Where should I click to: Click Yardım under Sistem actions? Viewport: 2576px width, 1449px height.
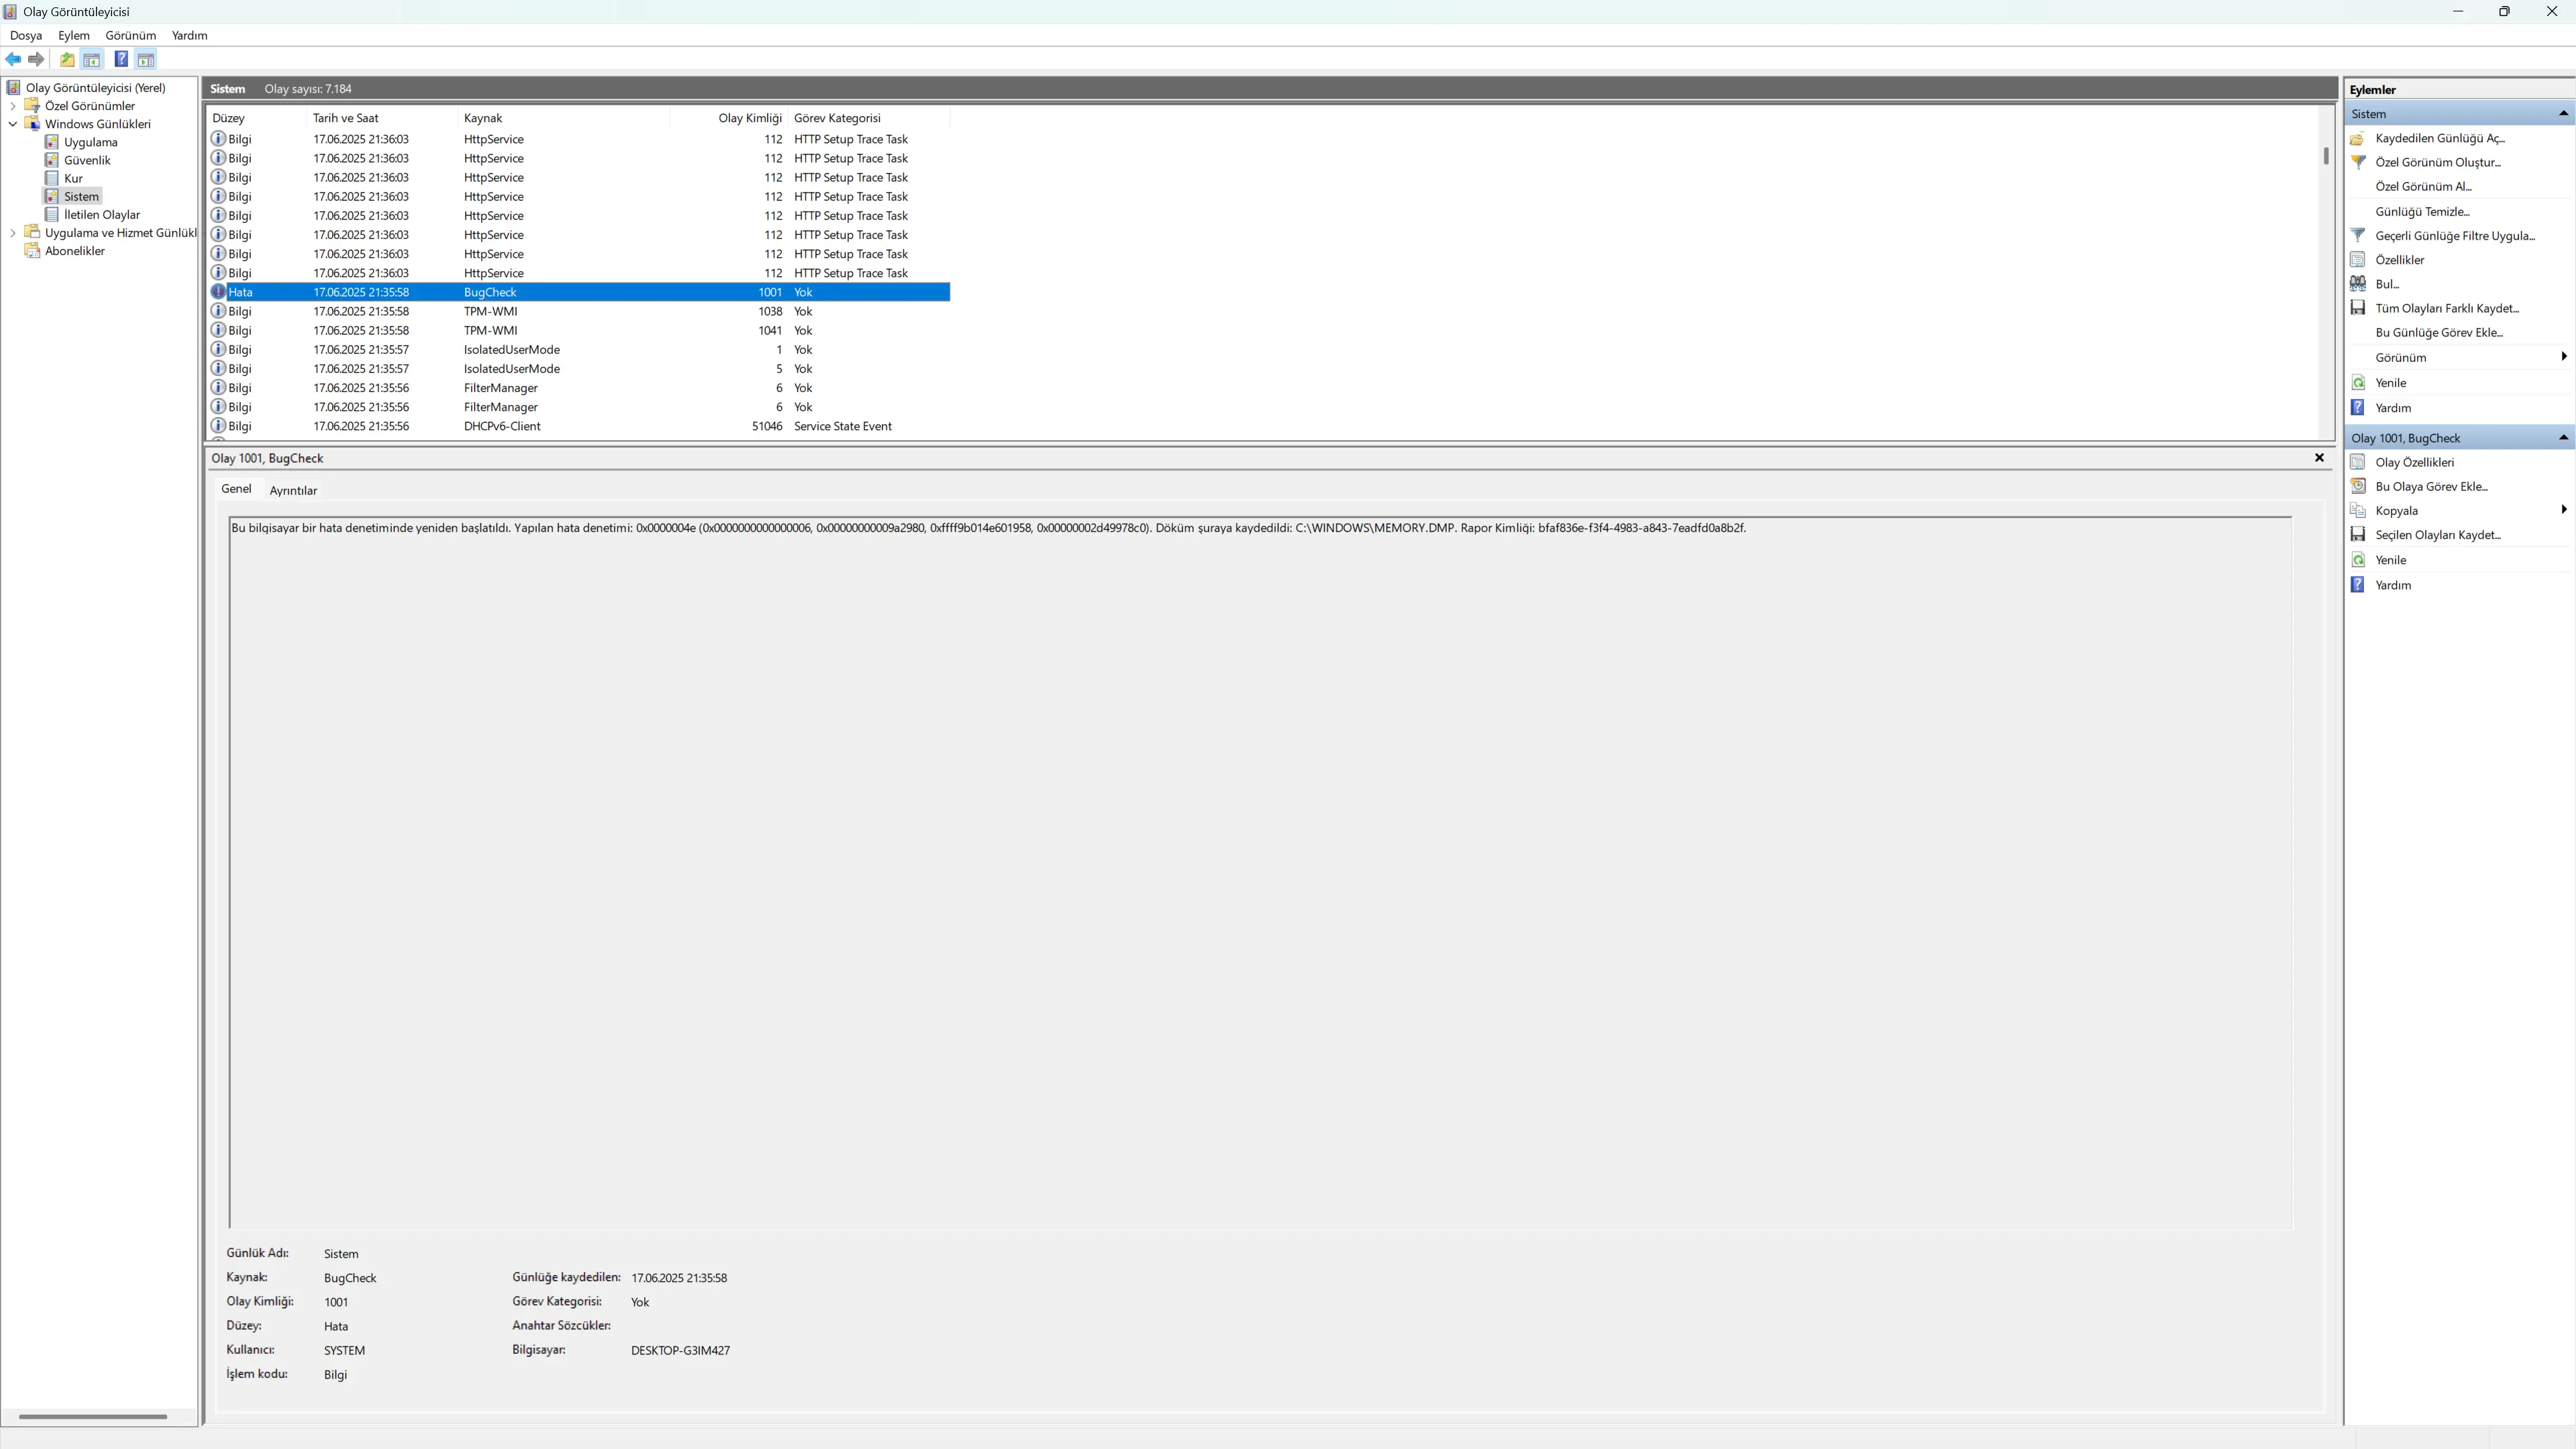coord(2392,408)
